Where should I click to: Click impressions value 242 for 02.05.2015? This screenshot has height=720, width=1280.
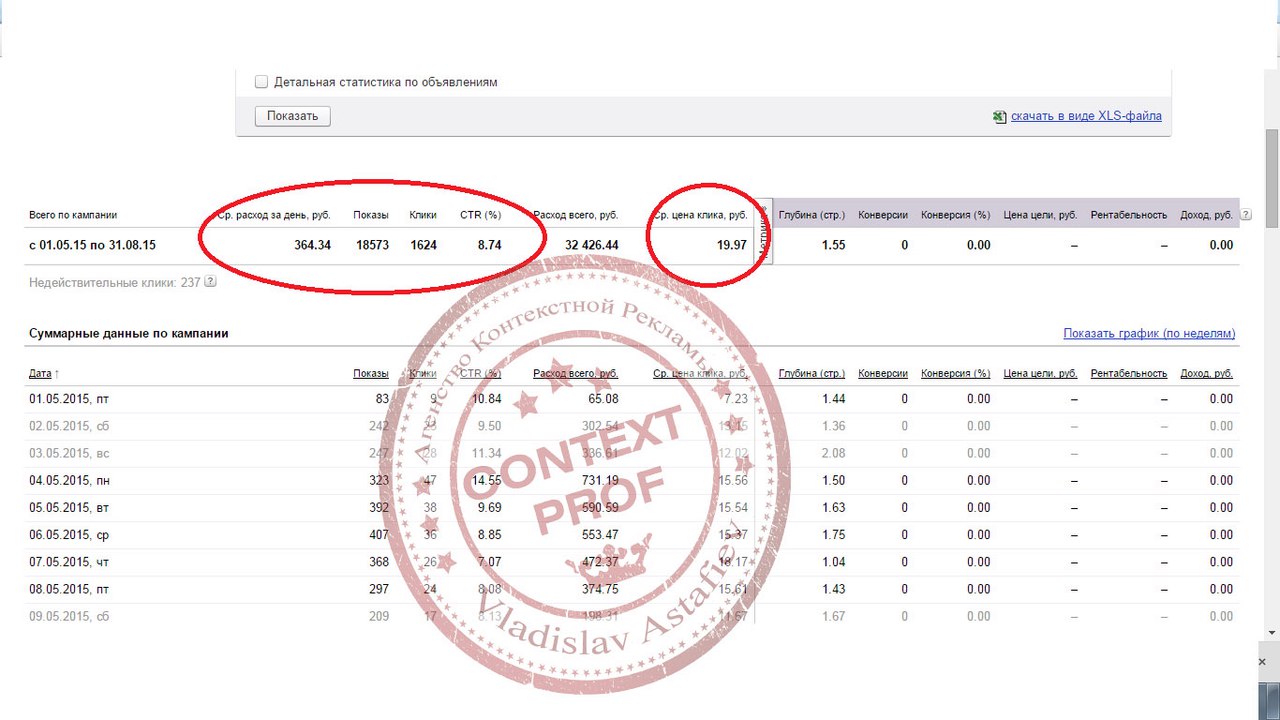coord(379,426)
